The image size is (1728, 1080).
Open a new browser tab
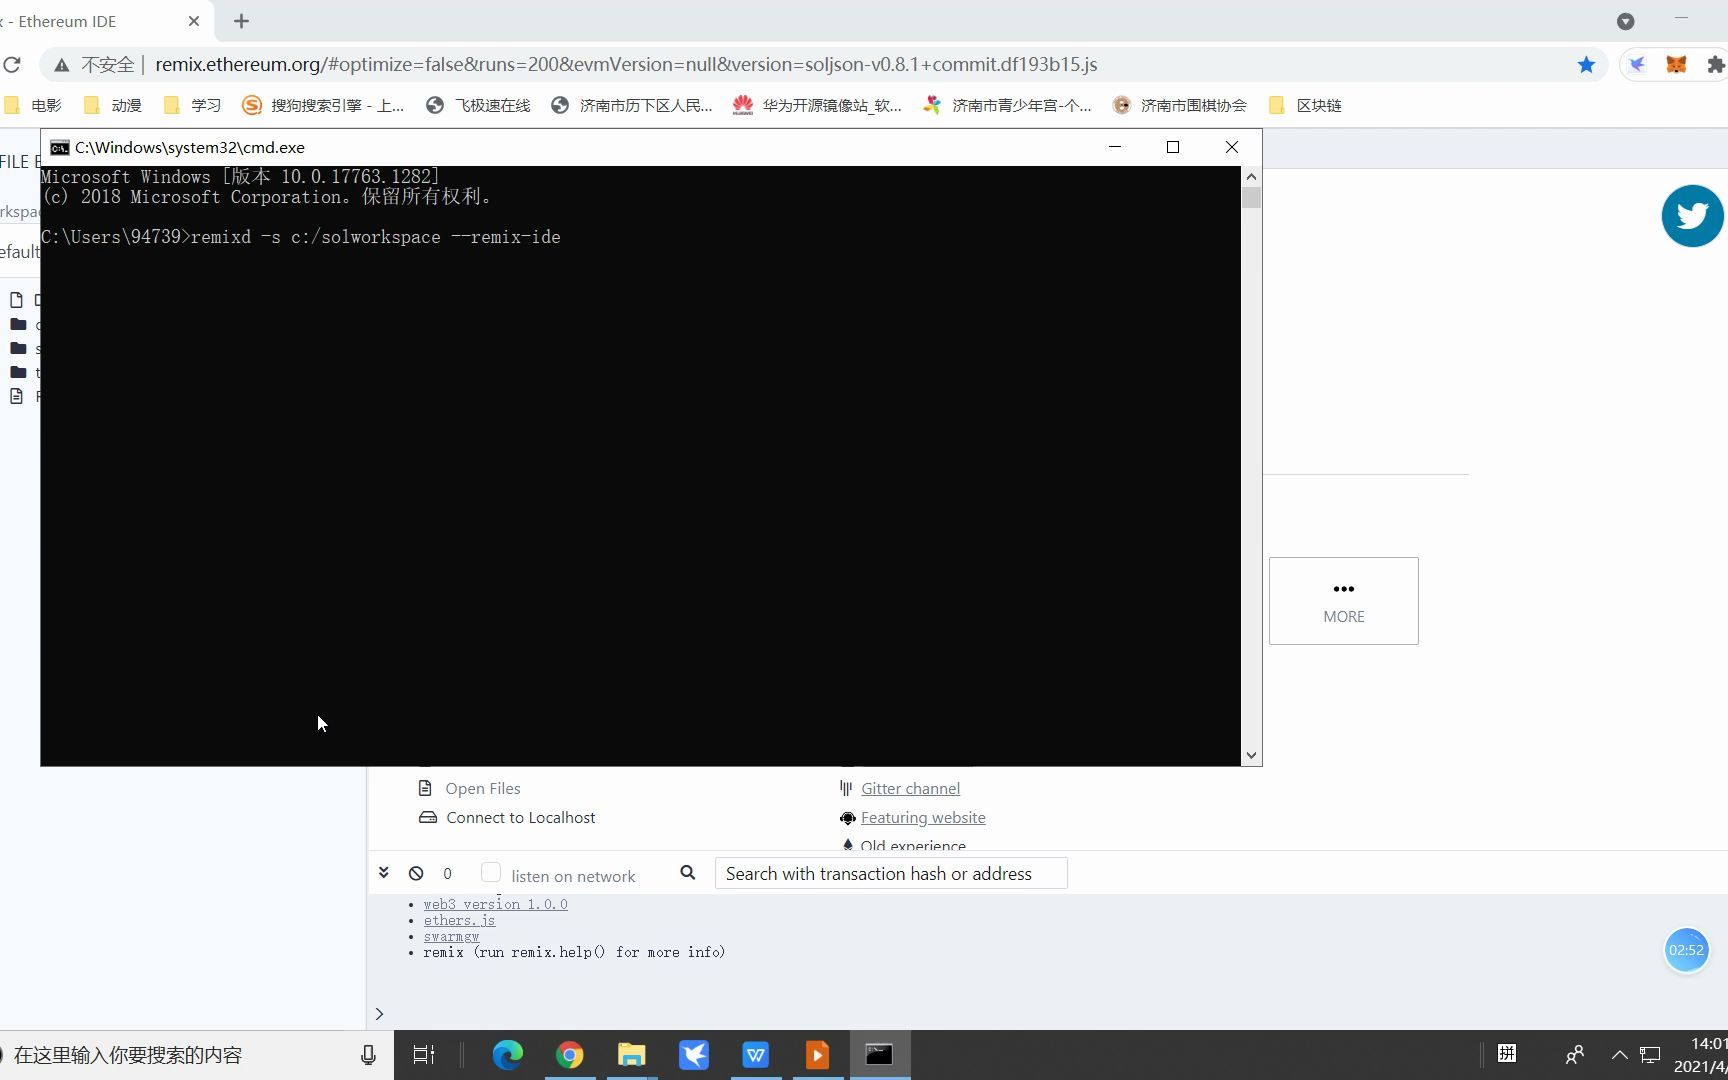coord(241,21)
